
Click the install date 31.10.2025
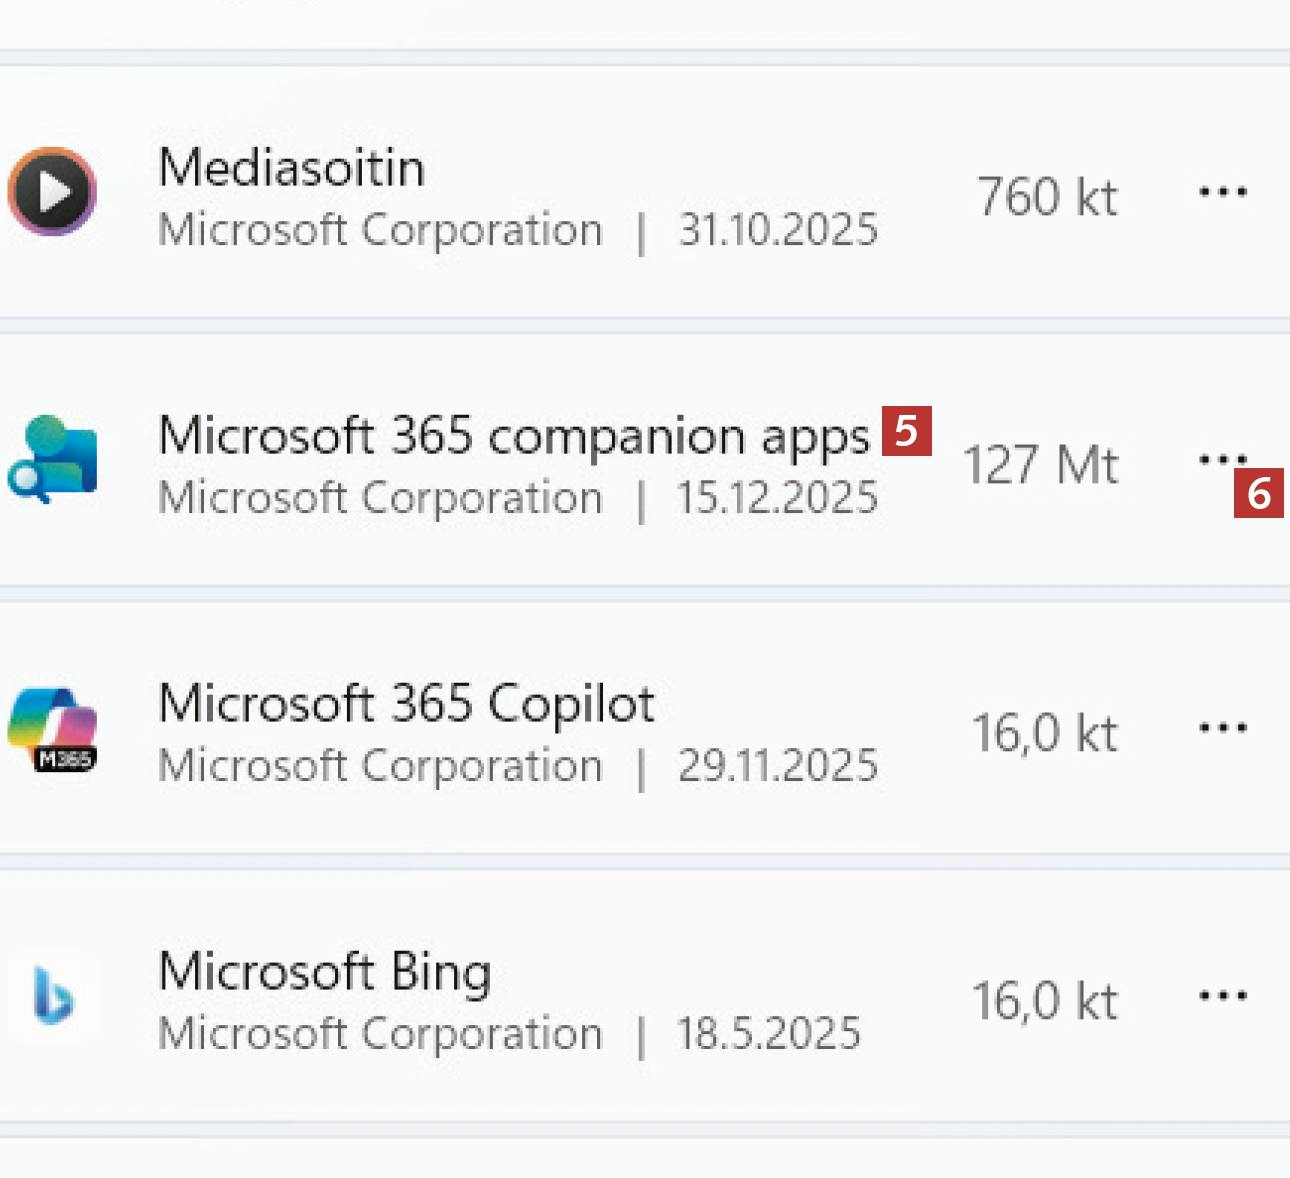[x=777, y=230]
